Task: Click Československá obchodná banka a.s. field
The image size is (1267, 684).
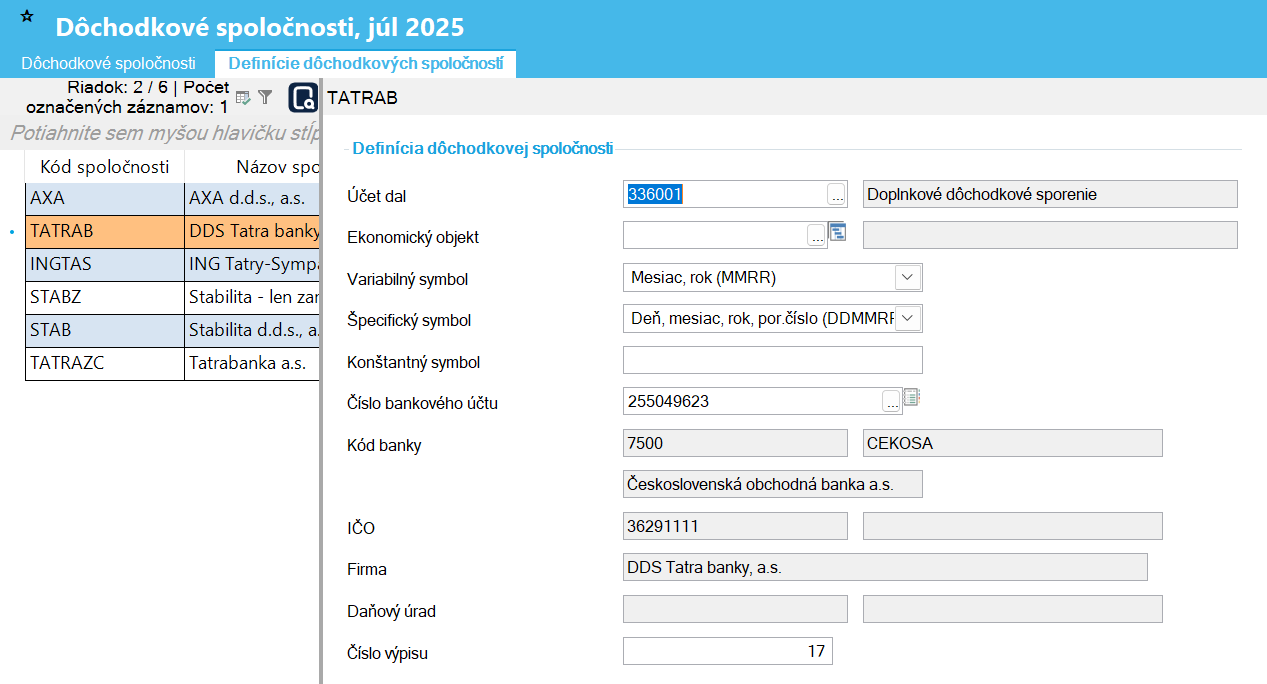Action: click(x=772, y=484)
